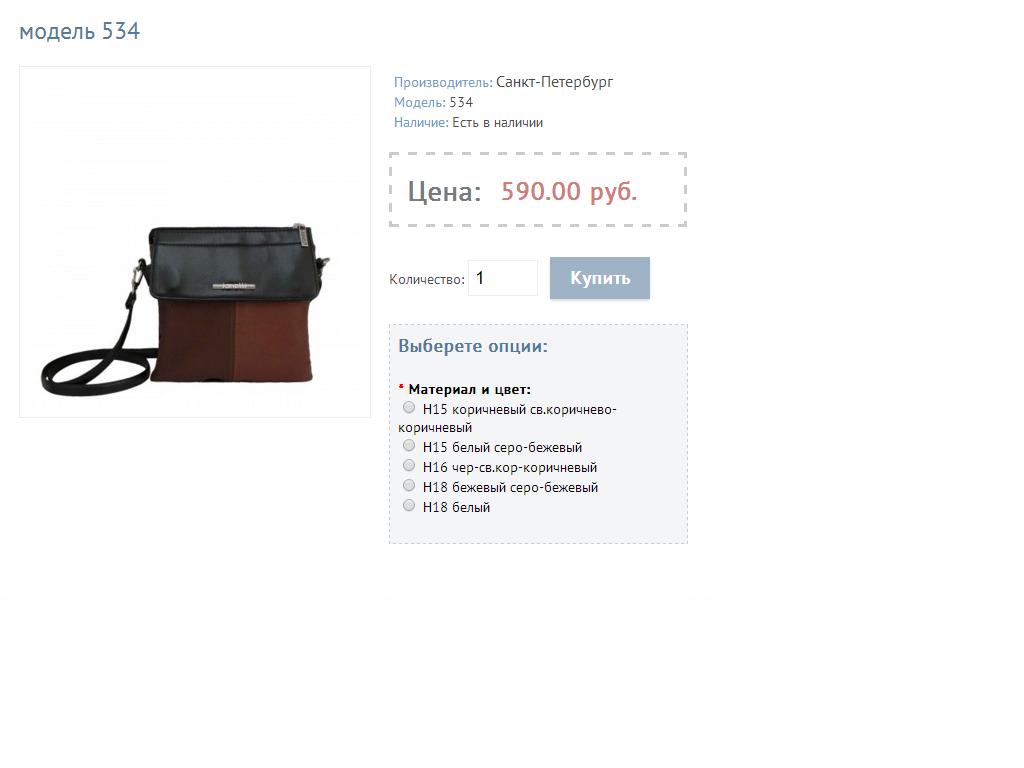Focus the Количество quantity input field

tap(503, 278)
